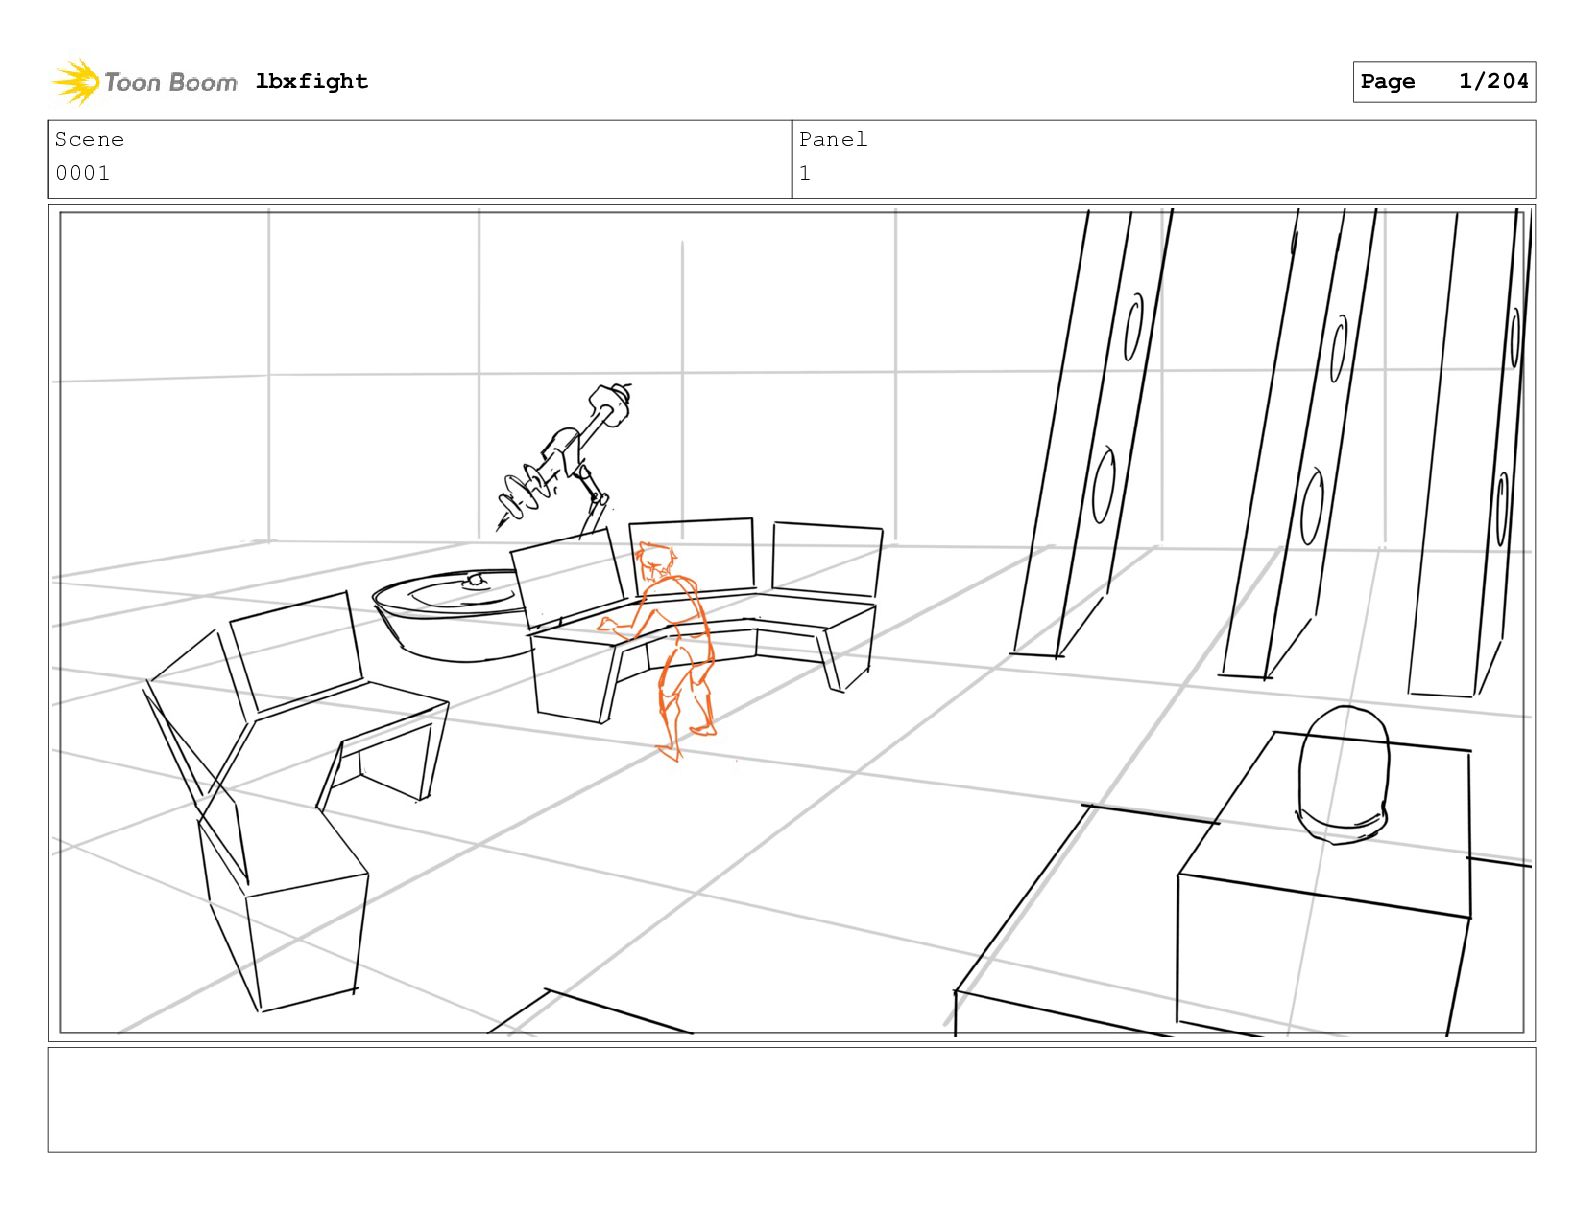
Task: Click the dome helmet on the desk
Action: click(1344, 773)
